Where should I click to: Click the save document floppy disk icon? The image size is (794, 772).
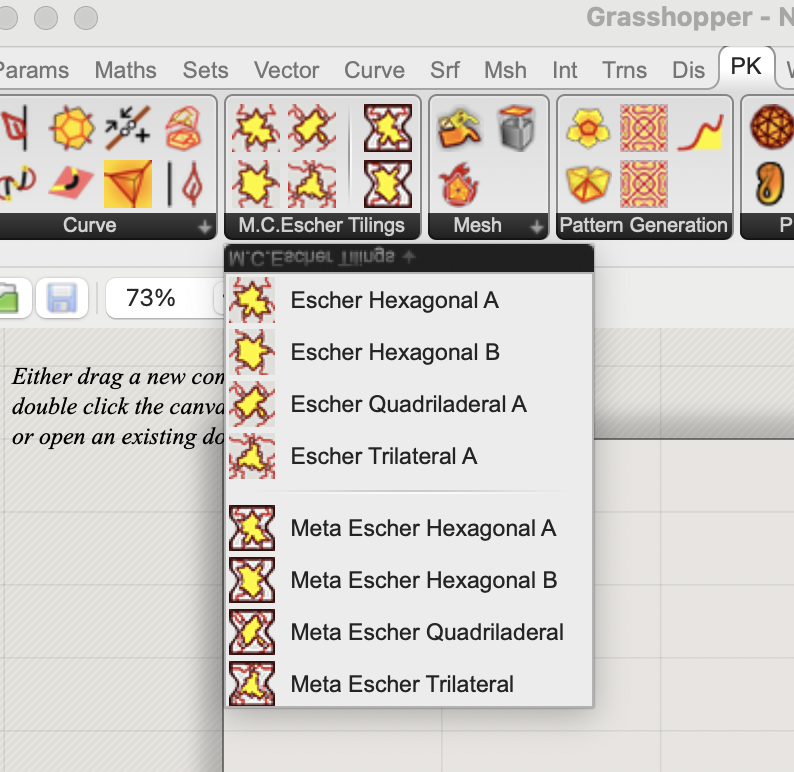pos(62,298)
